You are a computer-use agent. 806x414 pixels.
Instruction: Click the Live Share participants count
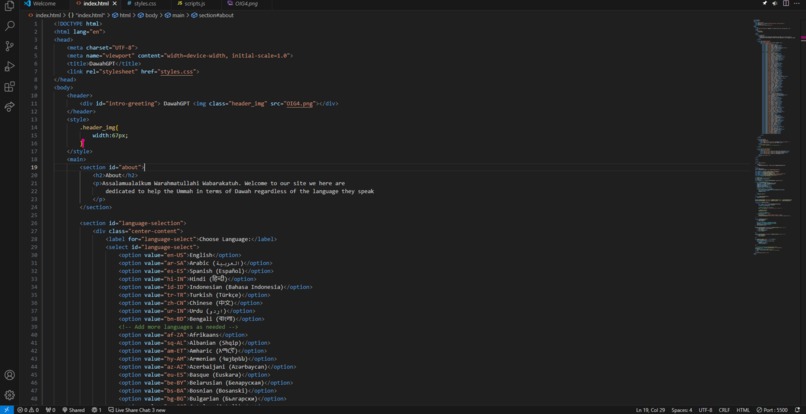(97, 410)
